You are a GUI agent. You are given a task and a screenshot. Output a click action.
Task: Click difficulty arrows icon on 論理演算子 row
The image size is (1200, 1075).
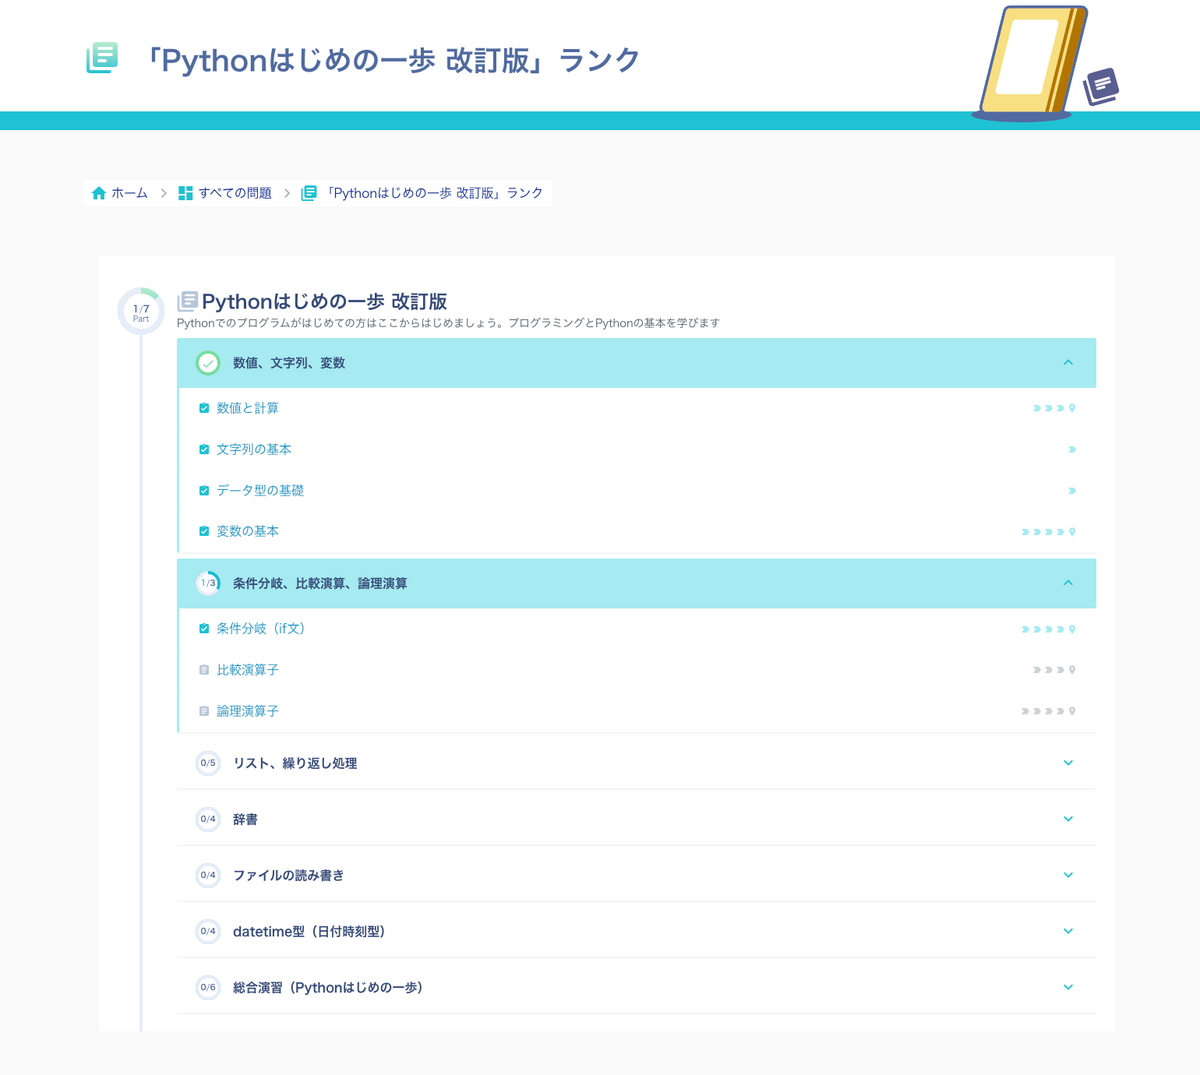(x=1048, y=711)
